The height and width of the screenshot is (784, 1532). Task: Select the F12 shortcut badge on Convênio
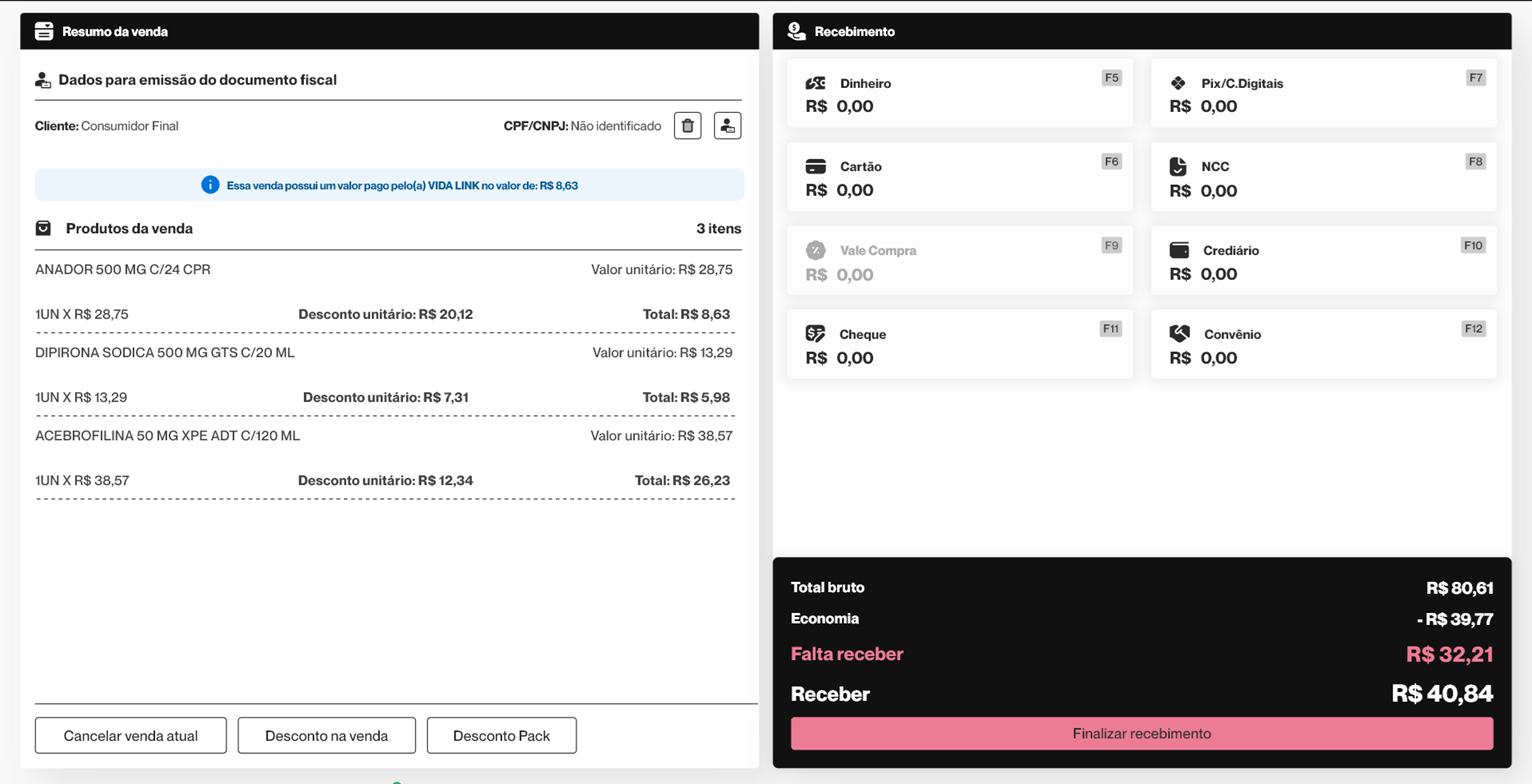pyautogui.click(x=1473, y=328)
